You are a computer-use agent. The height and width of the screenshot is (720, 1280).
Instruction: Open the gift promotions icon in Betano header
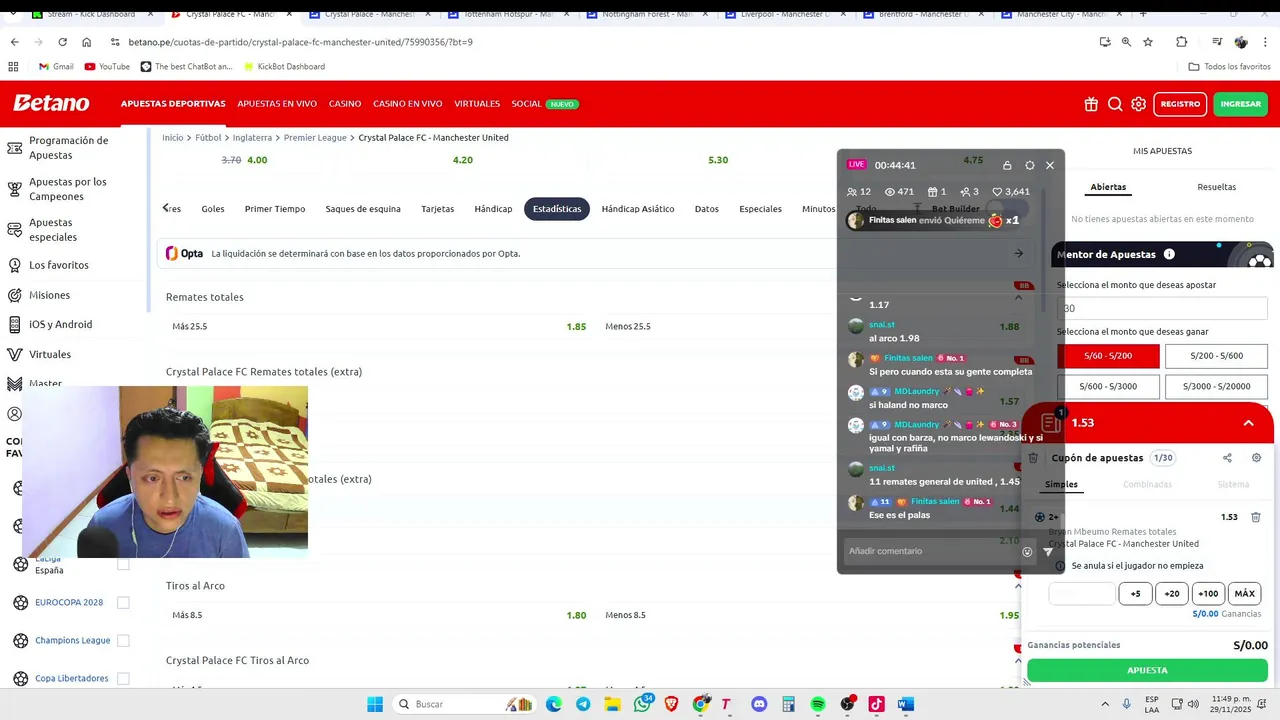click(x=1091, y=104)
